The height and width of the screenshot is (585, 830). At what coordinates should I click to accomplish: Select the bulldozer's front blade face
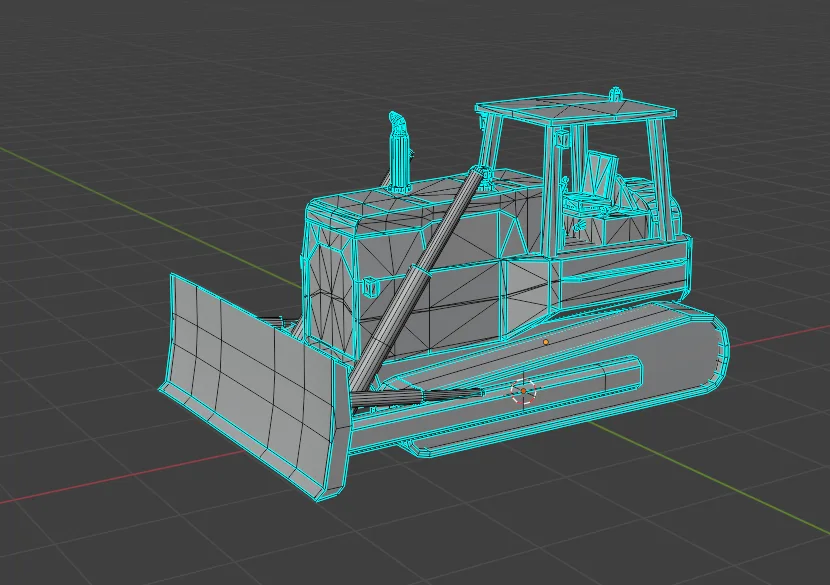click(250, 382)
